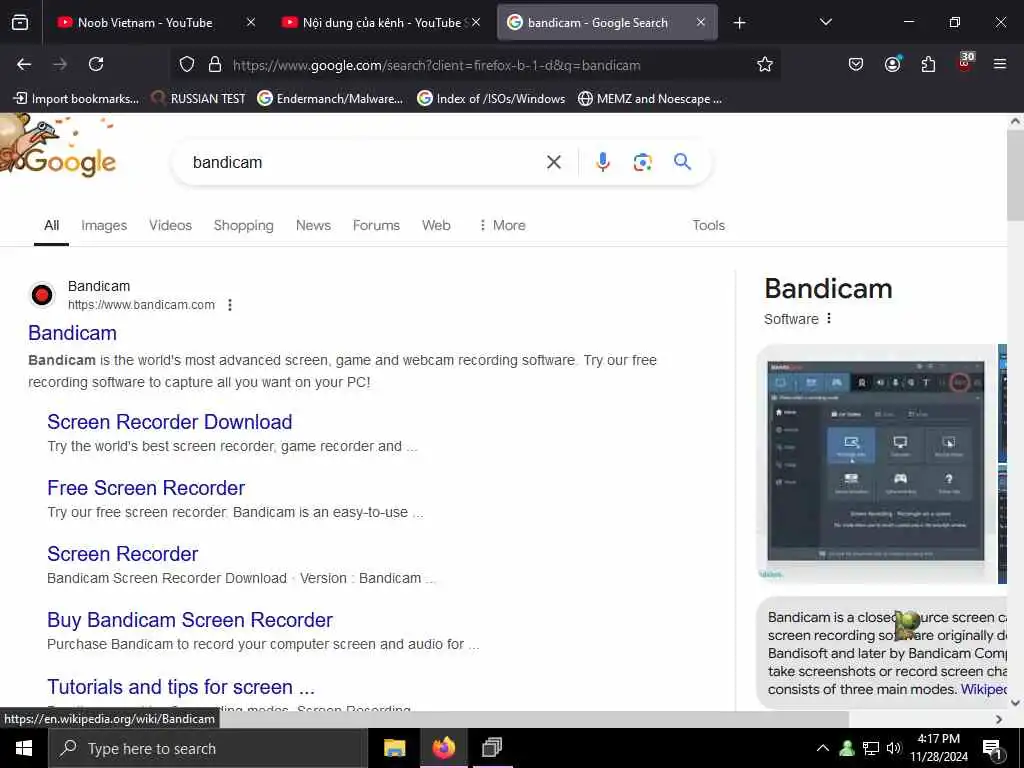Close the bandicam Google Search tab

pos(701,22)
